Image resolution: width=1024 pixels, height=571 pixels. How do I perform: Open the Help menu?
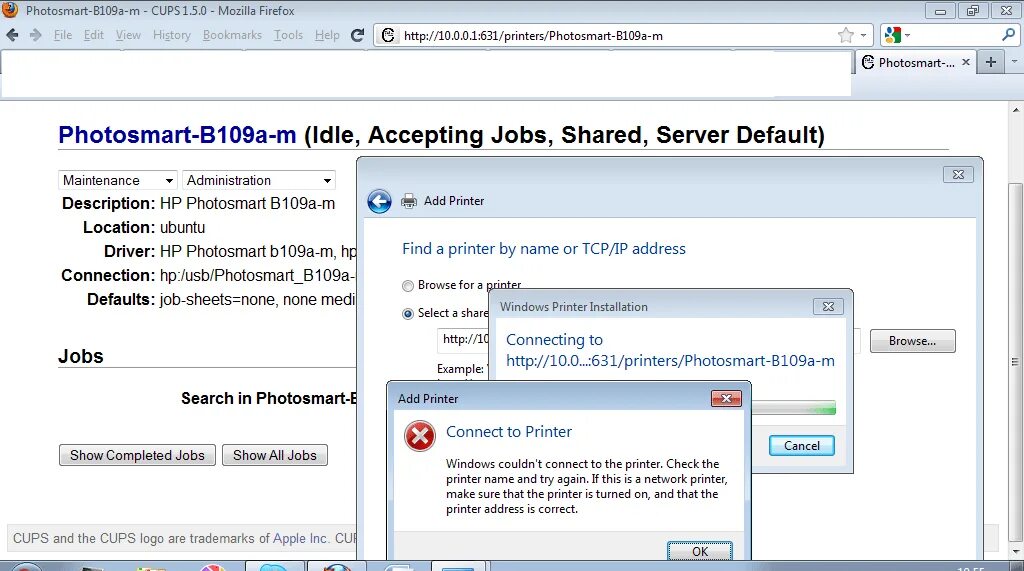coord(327,35)
